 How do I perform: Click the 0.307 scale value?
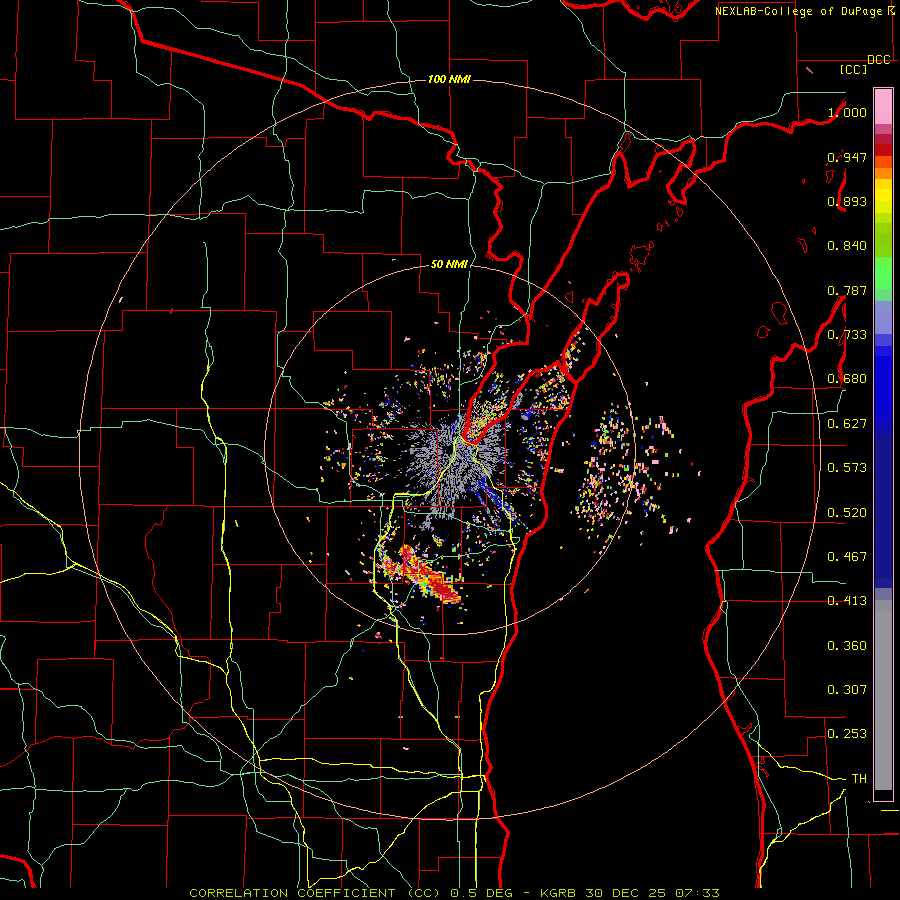847,689
